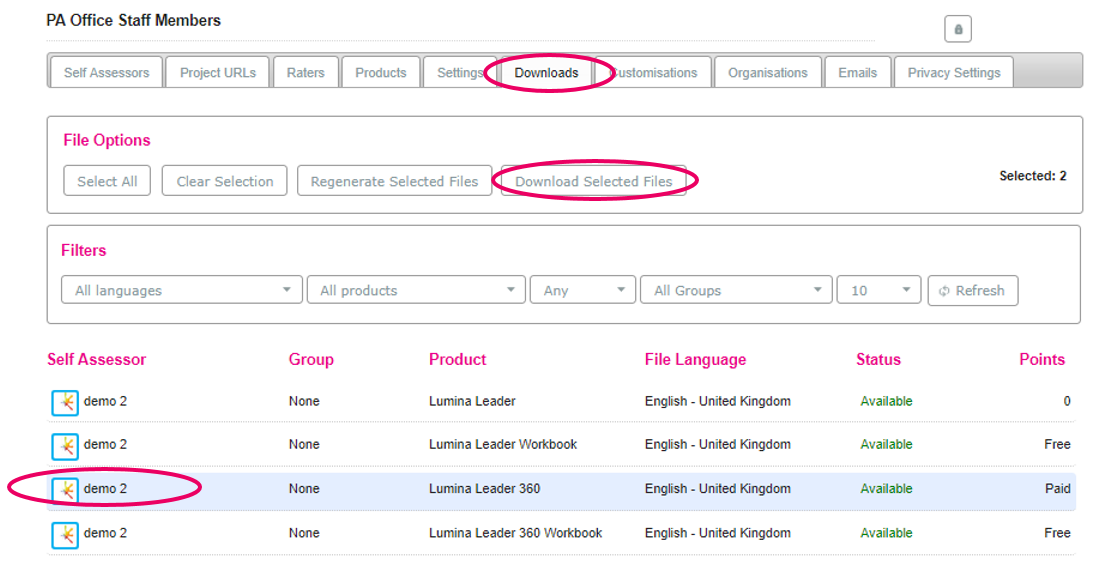Click the Status column header

(878, 359)
